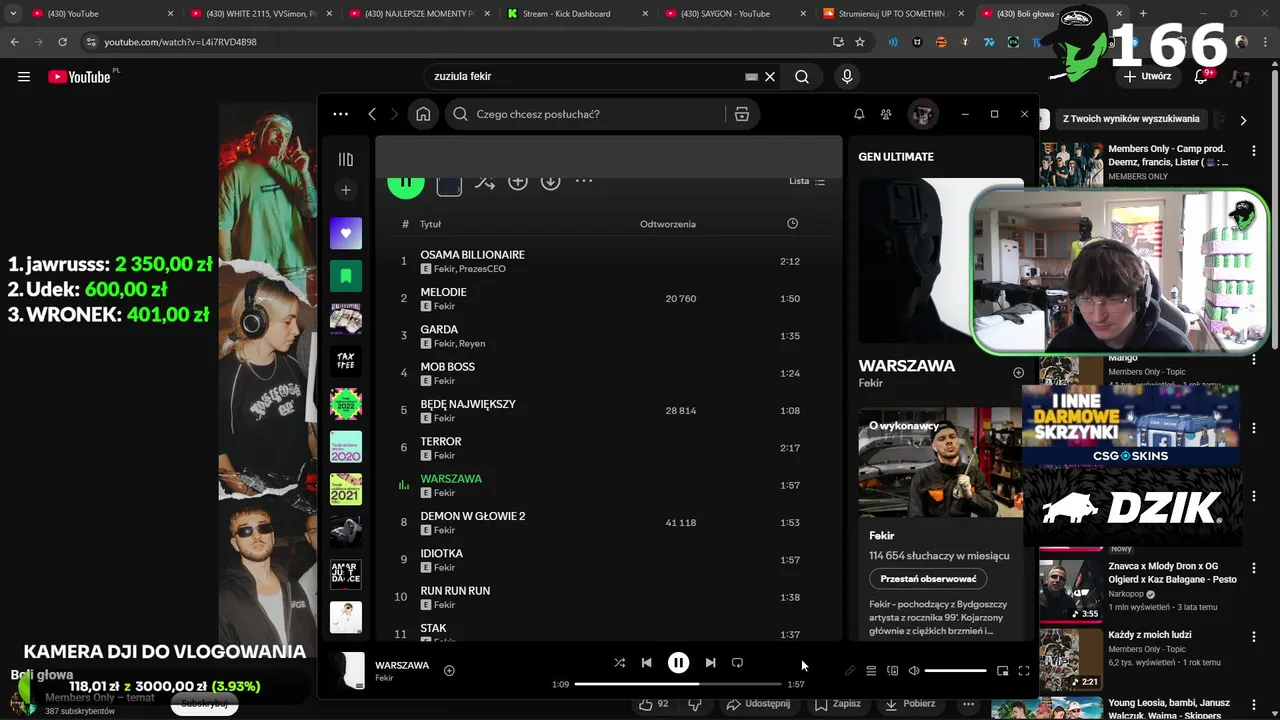Clear the YouTube search 'zuziula fekir'

[x=770, y=77]
